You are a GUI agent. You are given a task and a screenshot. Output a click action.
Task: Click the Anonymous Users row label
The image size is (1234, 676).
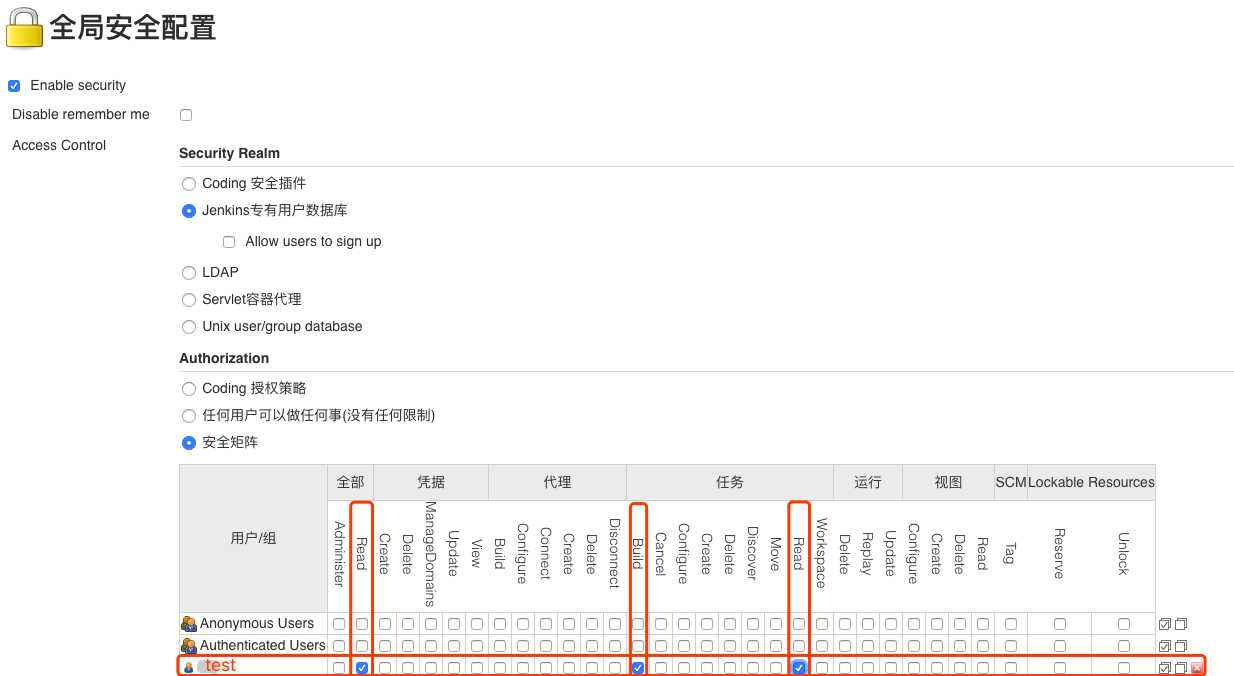click(257, 623)
